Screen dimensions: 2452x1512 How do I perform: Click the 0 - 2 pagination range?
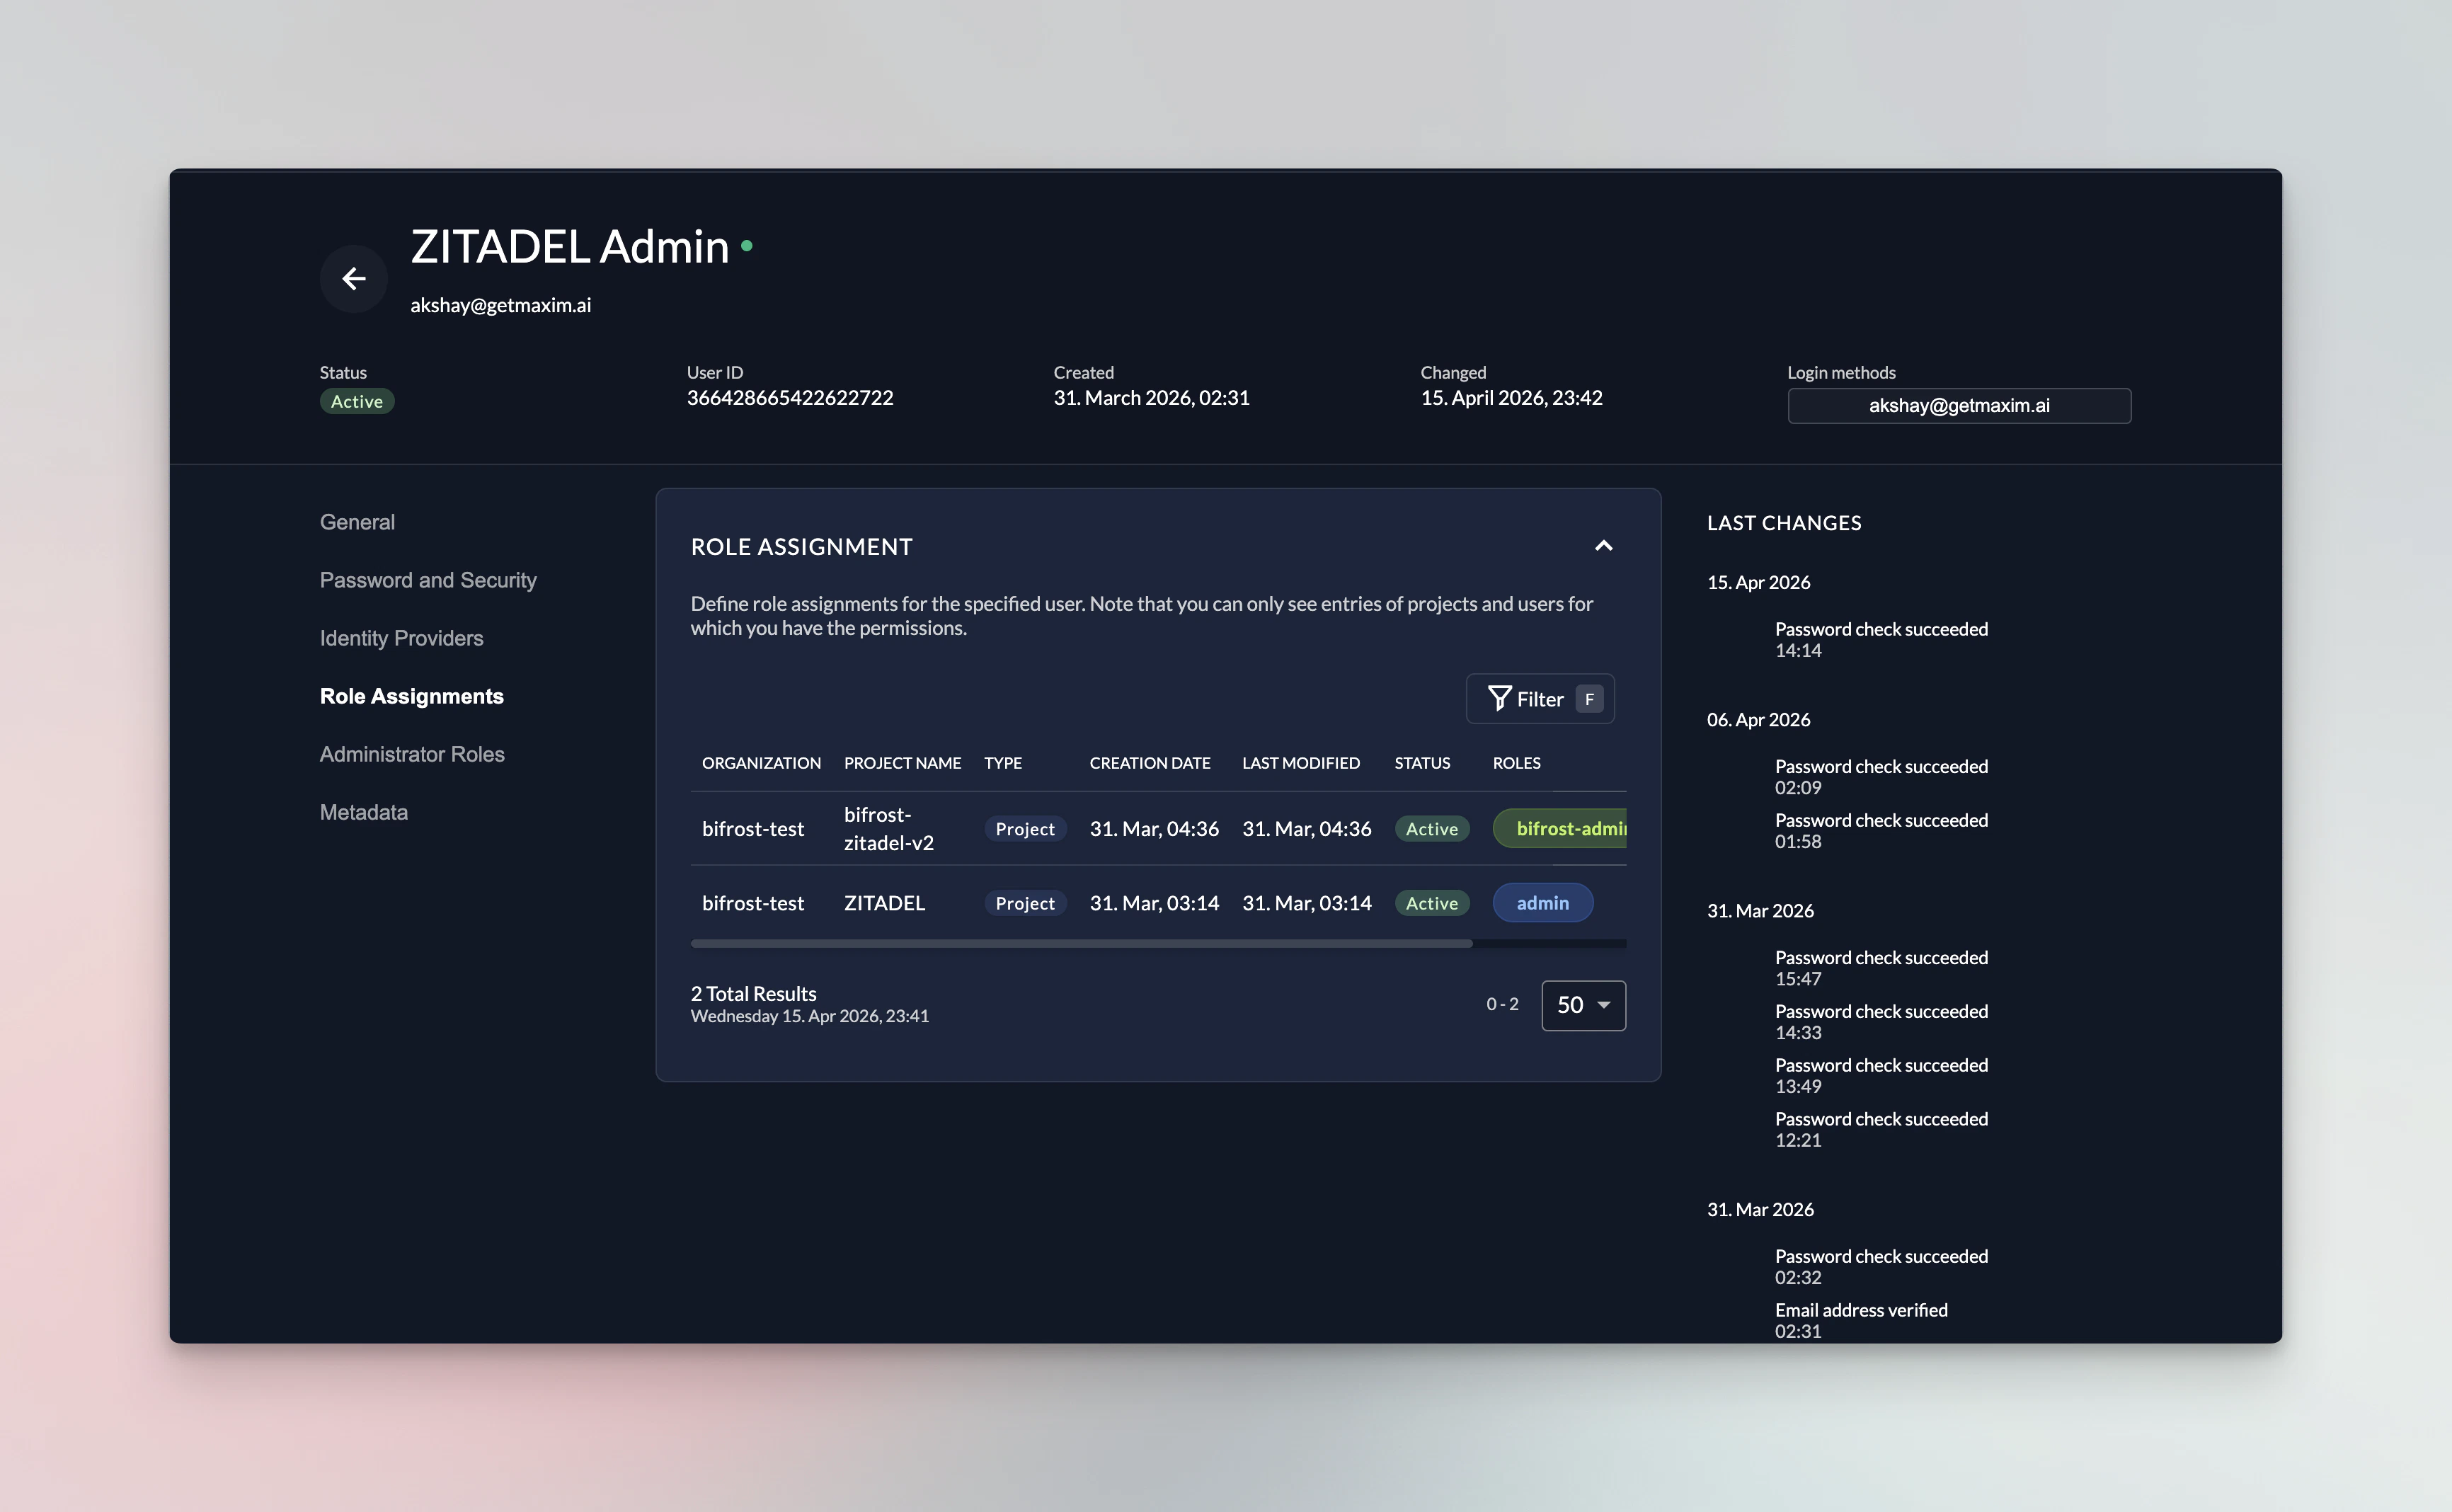[x=1502, y=1004]
